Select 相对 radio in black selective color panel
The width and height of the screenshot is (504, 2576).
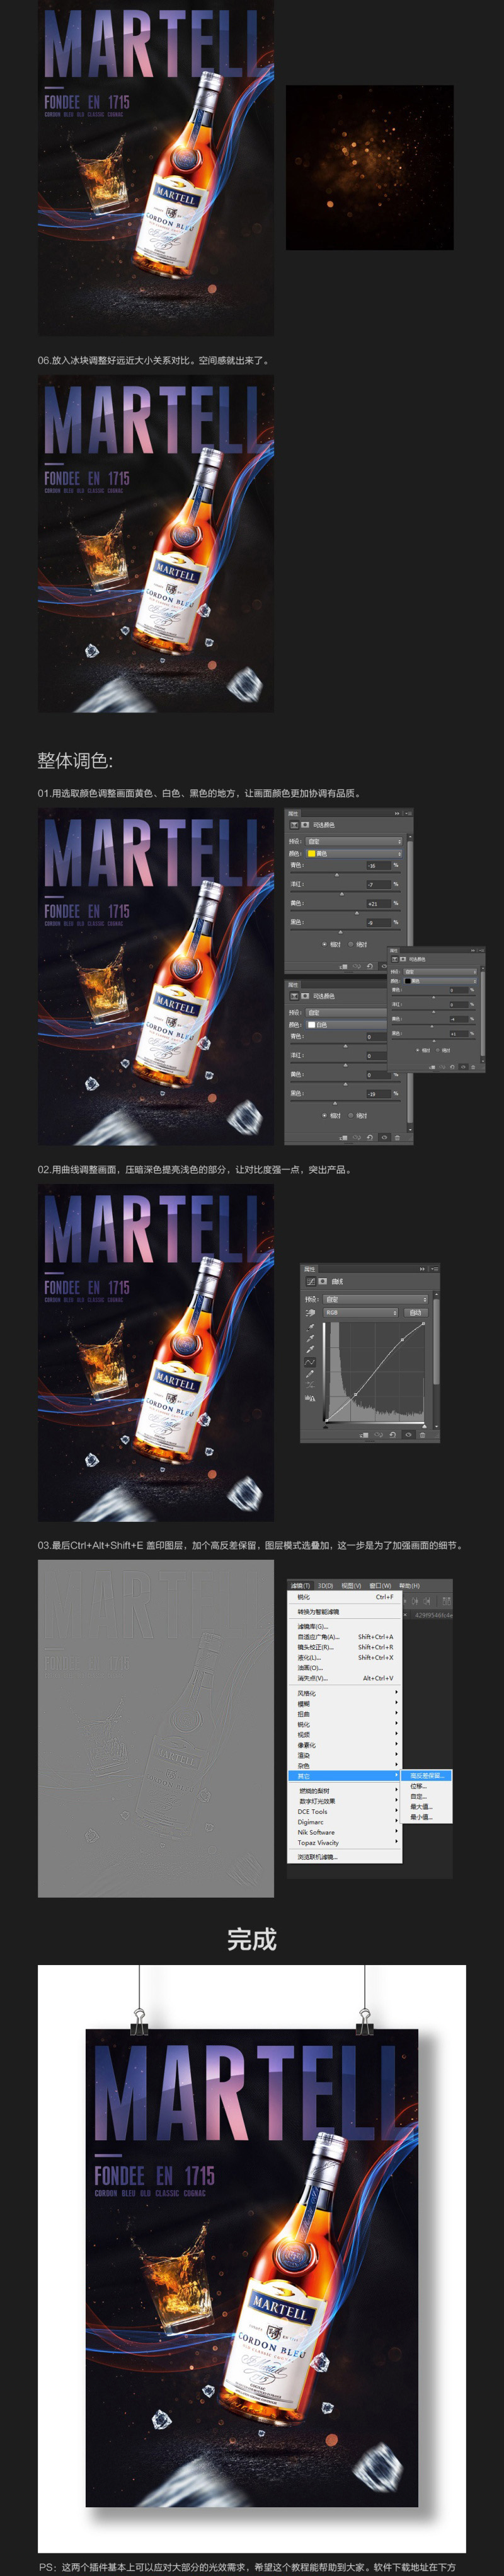(419, 1050)
